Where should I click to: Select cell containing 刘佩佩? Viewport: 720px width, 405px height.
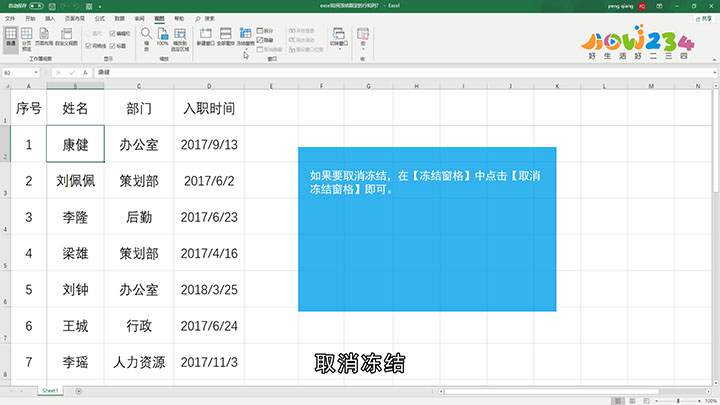(75, 180)
